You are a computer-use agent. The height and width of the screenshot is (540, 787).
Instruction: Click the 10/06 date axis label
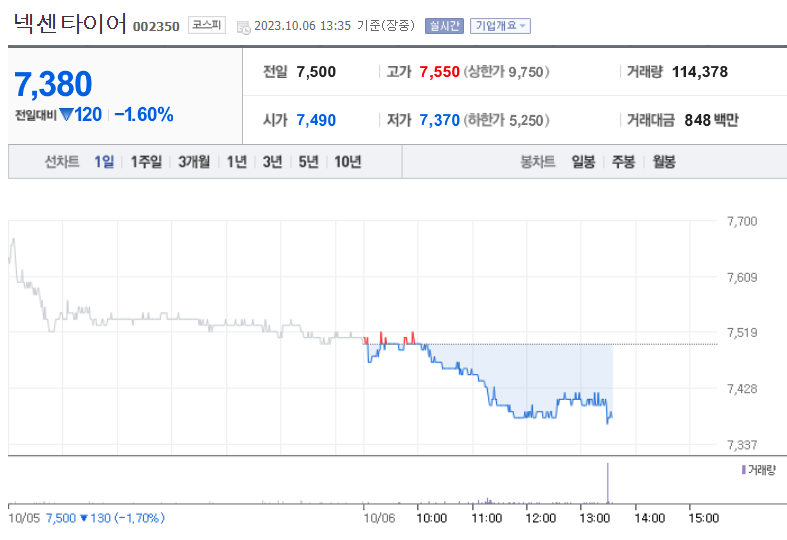click(379, 518)
